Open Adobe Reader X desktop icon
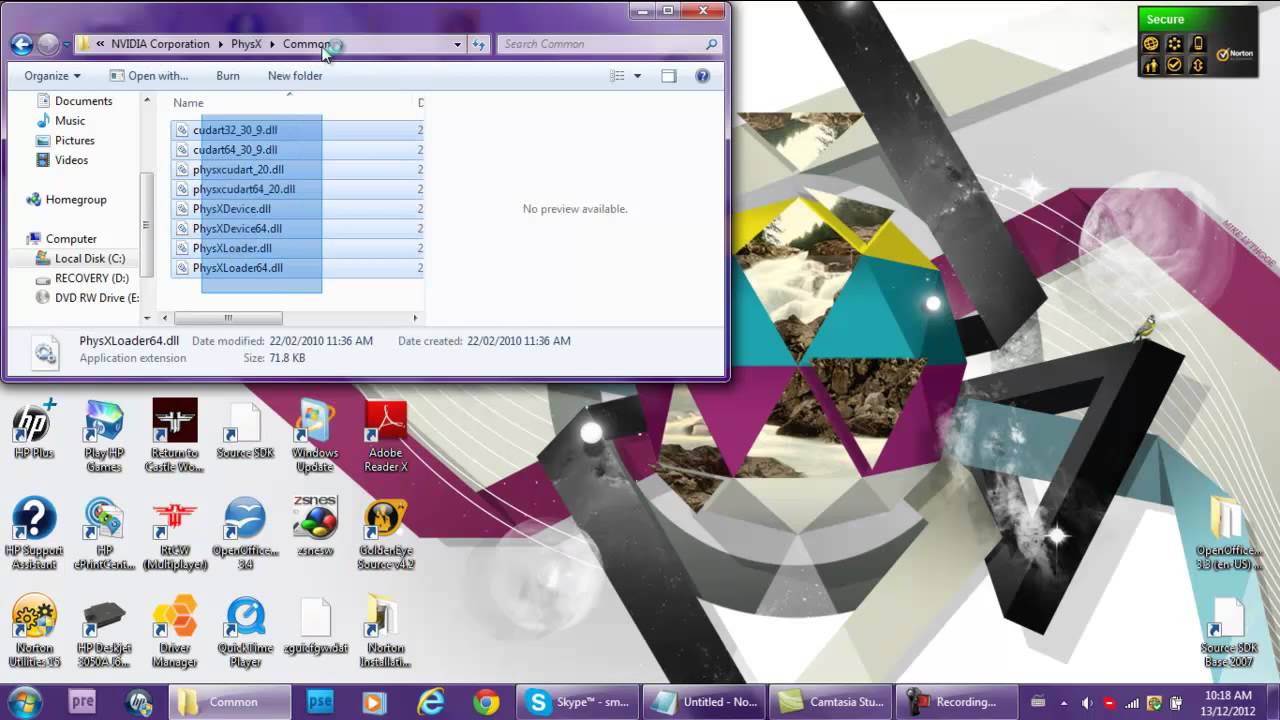 click(385, 436)
